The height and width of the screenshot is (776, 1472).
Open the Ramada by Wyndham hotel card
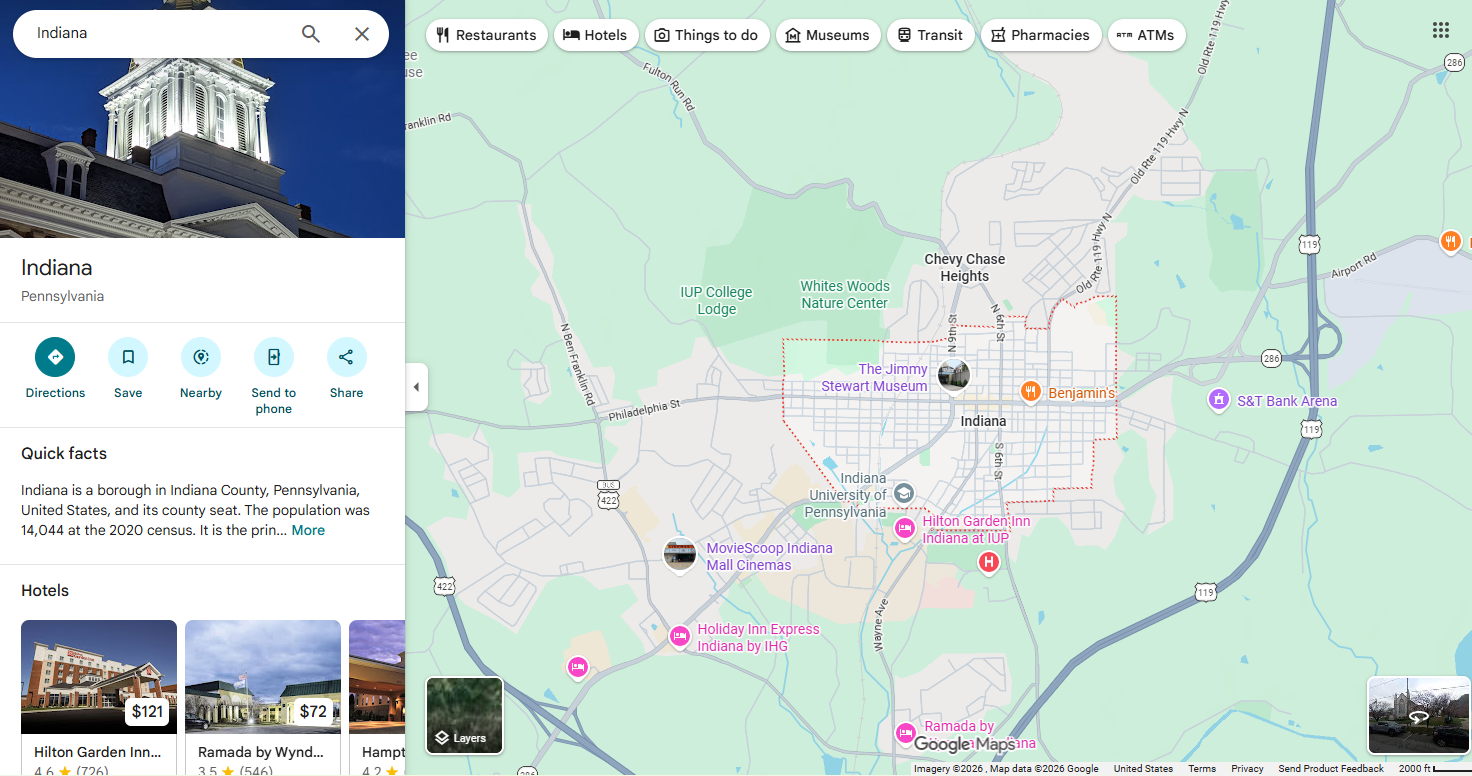tap(263, 697)
